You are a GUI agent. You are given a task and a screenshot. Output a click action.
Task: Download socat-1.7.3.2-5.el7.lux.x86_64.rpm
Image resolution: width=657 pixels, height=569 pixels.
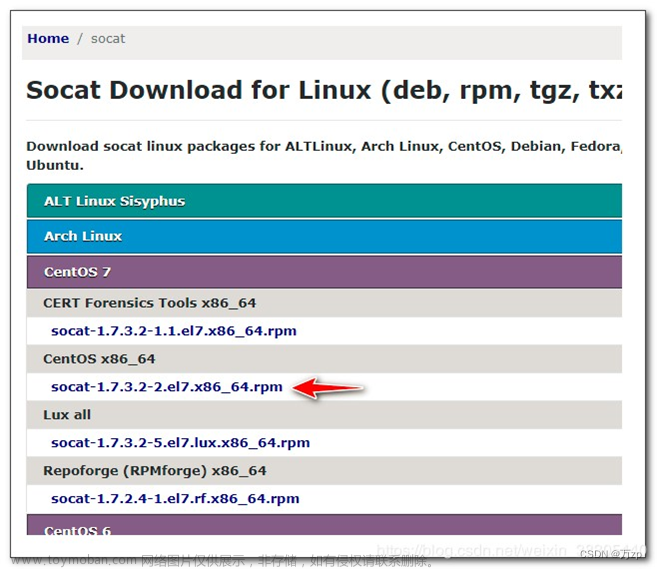coord(180,443)
